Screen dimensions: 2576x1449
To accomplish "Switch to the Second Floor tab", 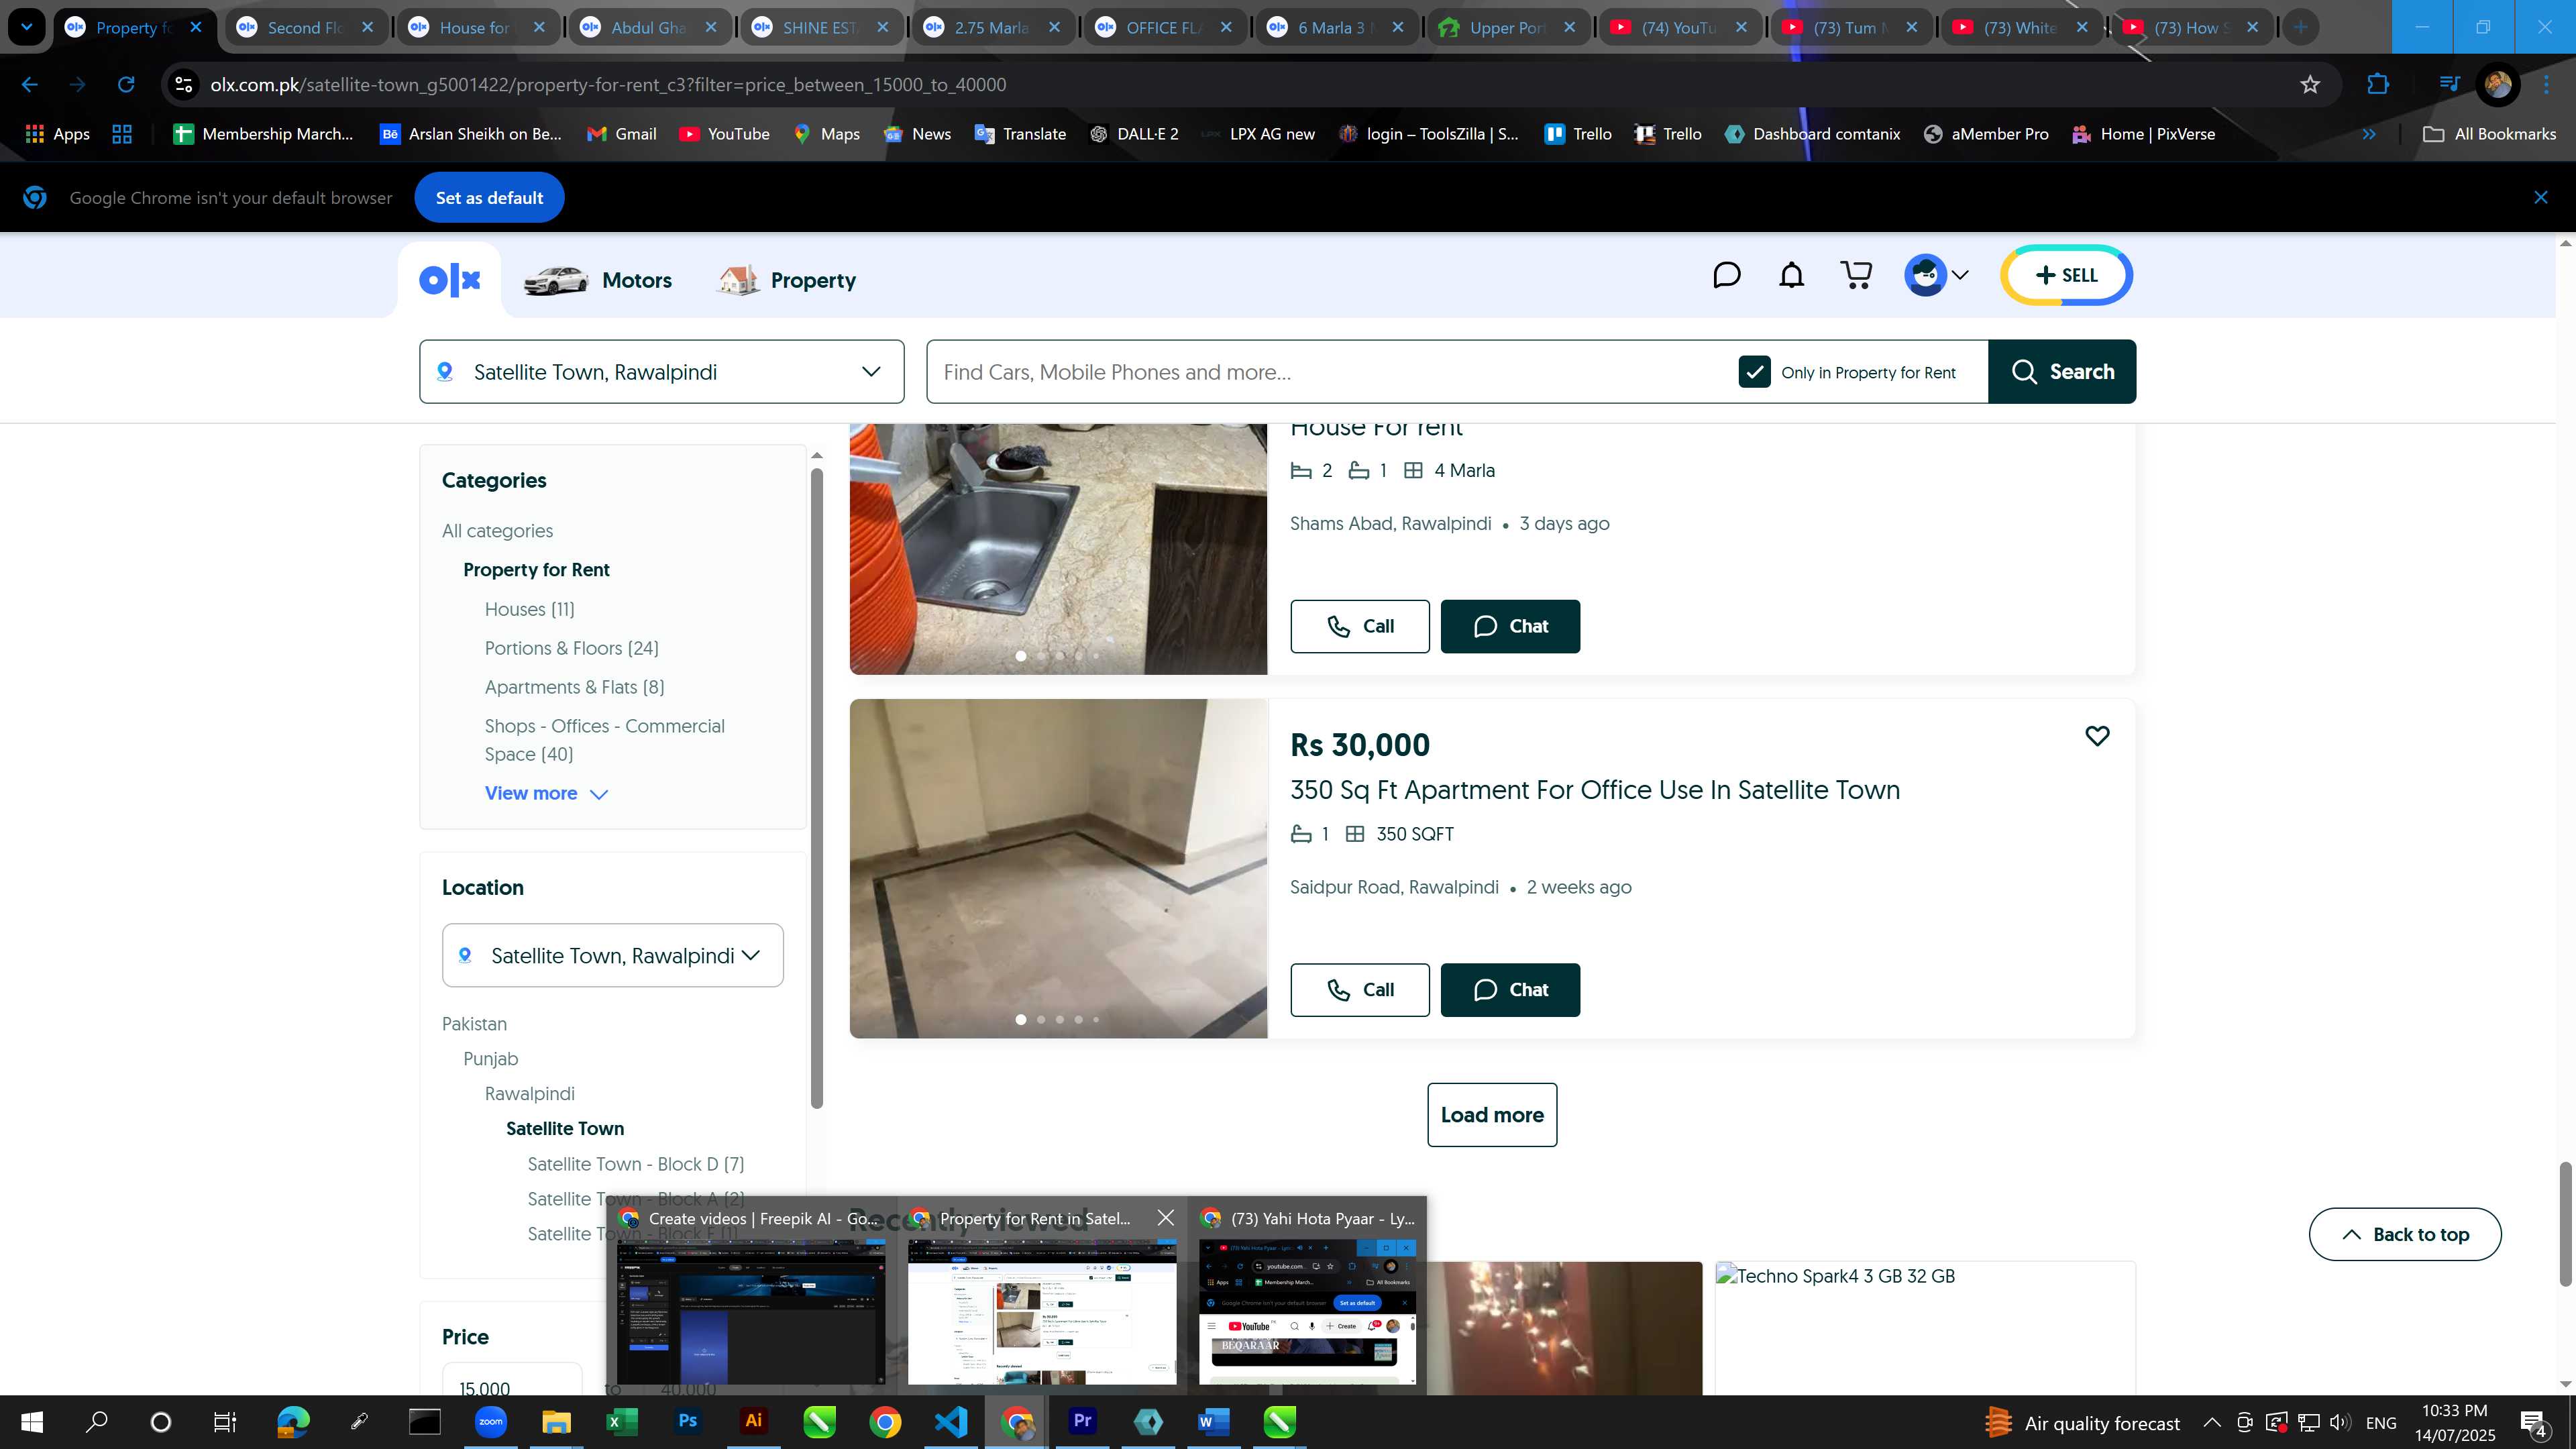I will [x=306, y=27].
